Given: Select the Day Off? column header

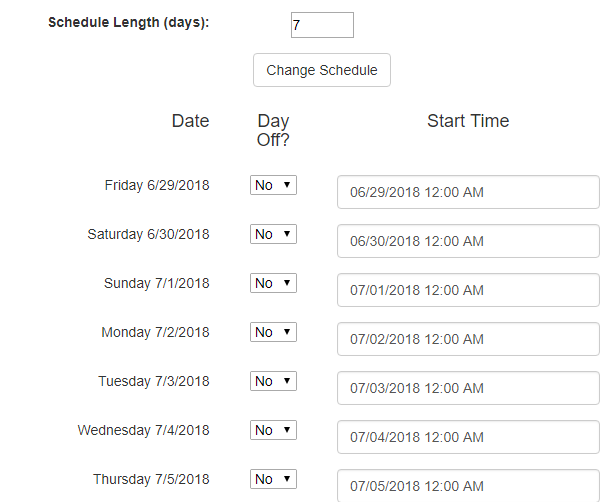Looking at the screenshot, I should (273, 130).
